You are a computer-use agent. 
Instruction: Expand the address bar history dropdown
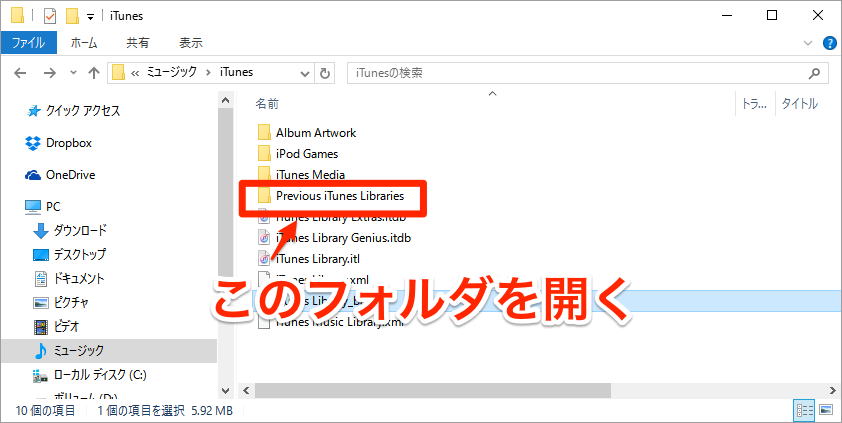tap(305, 73)
